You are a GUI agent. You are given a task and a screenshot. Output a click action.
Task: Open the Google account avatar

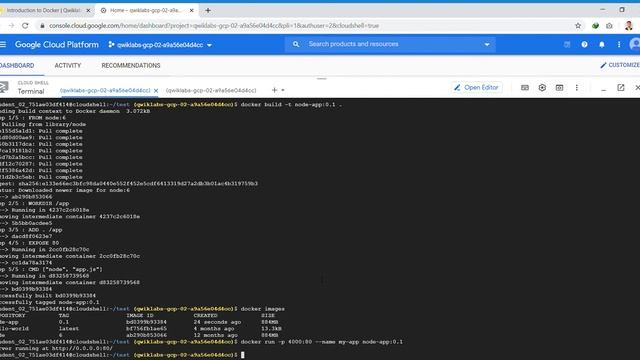click(635, 44)
